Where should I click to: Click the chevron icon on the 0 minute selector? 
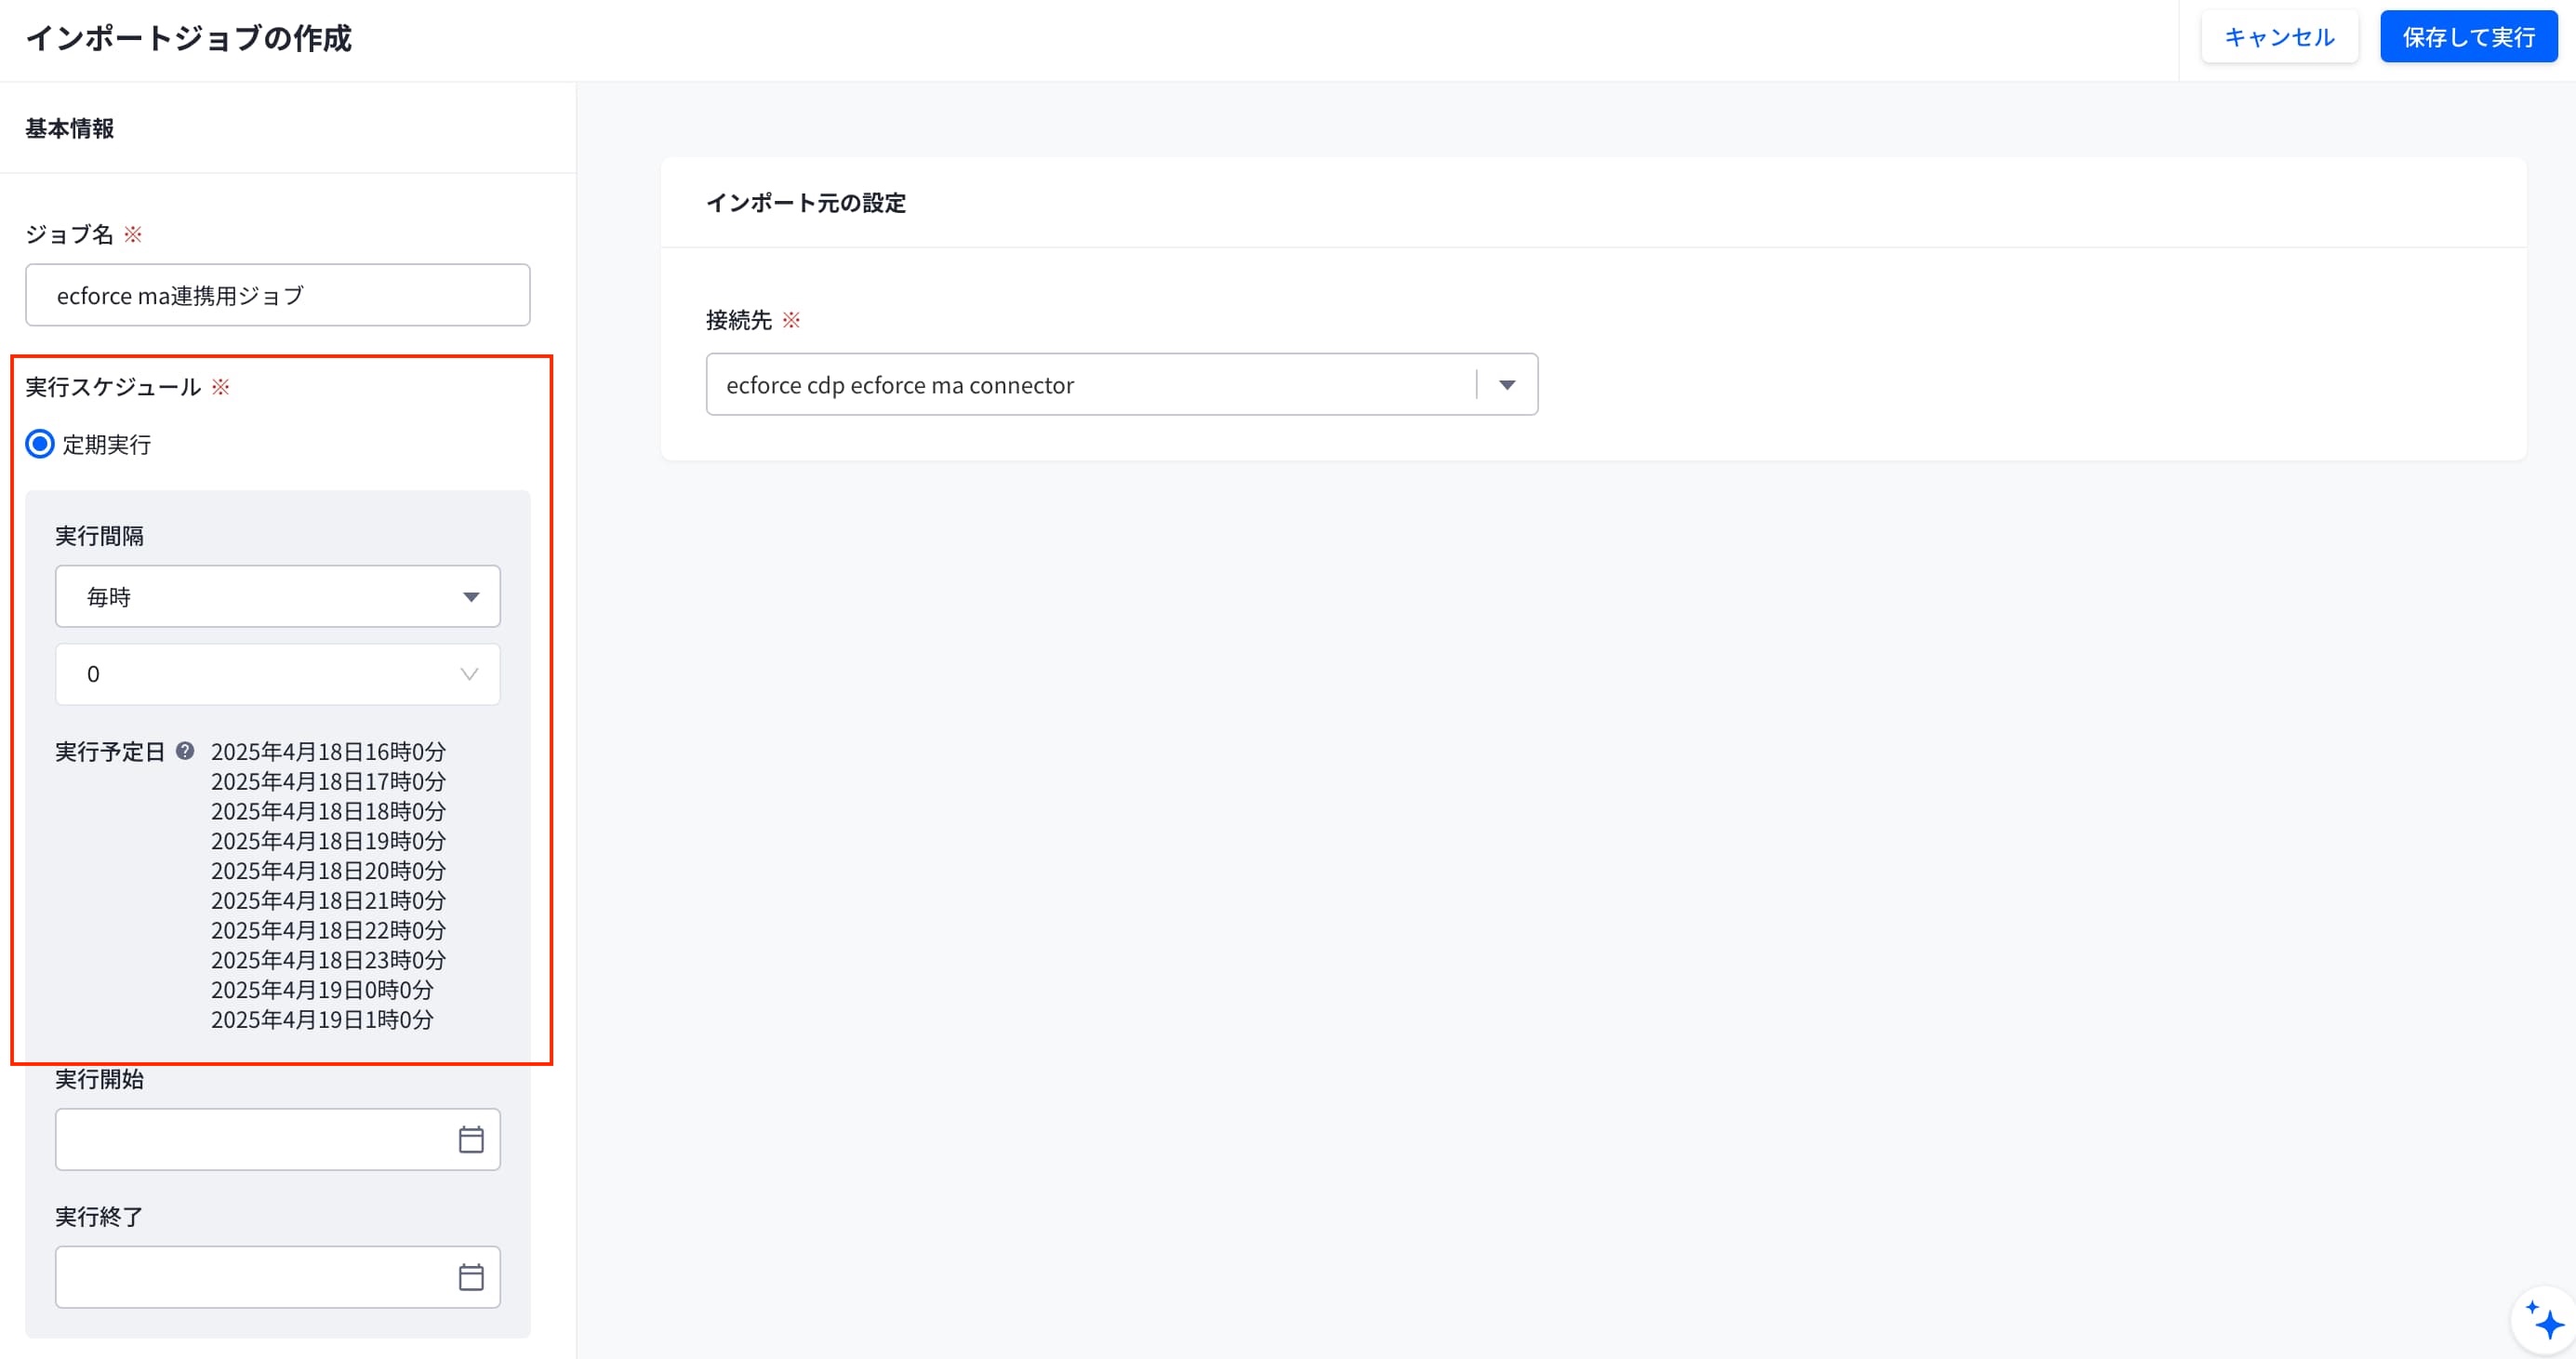tap(469, 674)
